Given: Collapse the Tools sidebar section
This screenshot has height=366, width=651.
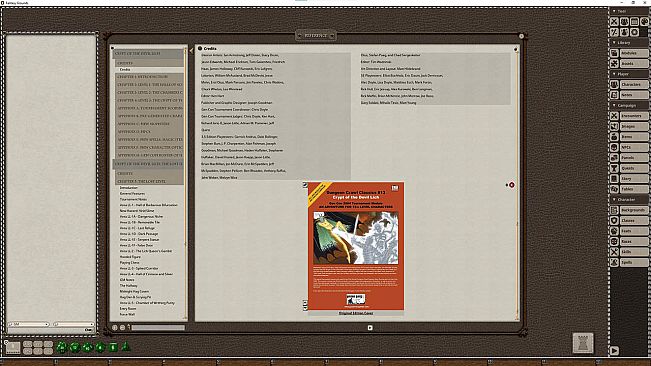Looking at the screenshot, I should pyautogui.click(x=614, y=11).
